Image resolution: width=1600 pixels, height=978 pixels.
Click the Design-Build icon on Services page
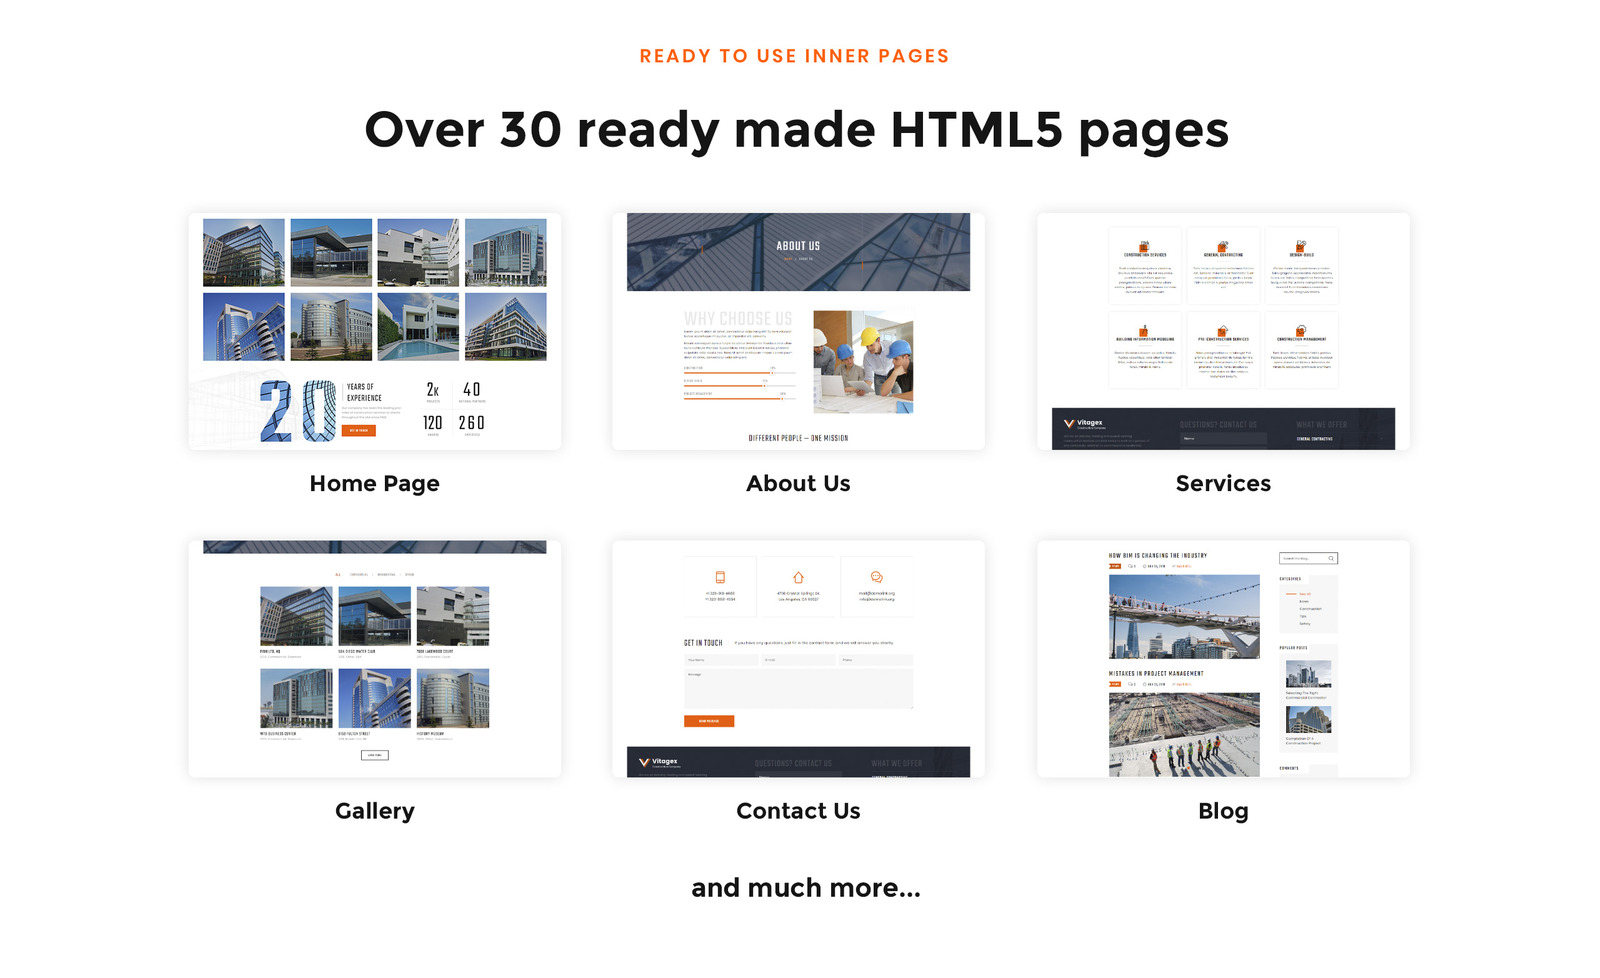[x=1301, y=247]
